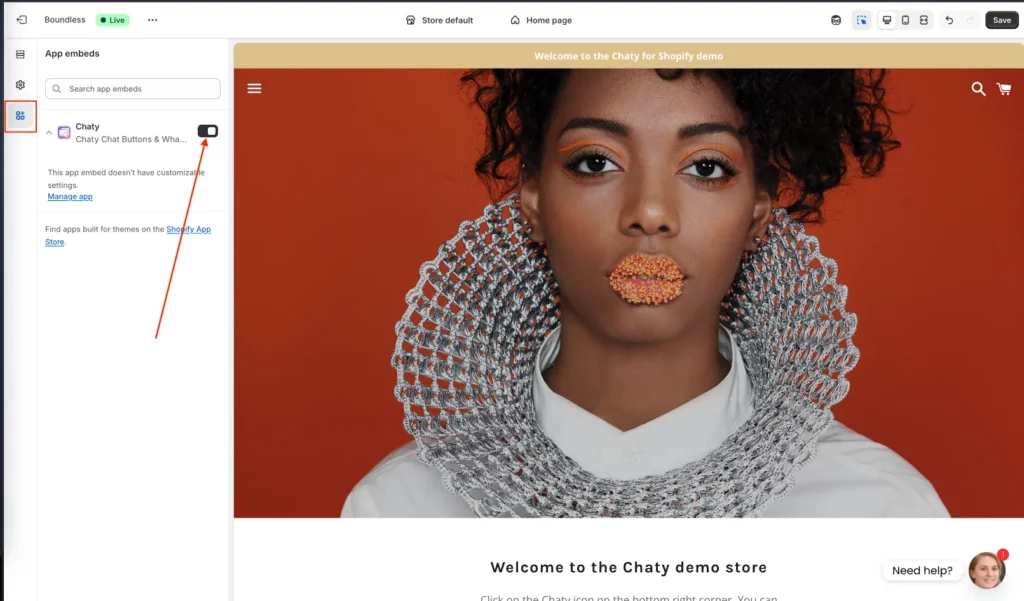Select the App embeds sidebar icon

pyautogui.click(x=20, y=116)
